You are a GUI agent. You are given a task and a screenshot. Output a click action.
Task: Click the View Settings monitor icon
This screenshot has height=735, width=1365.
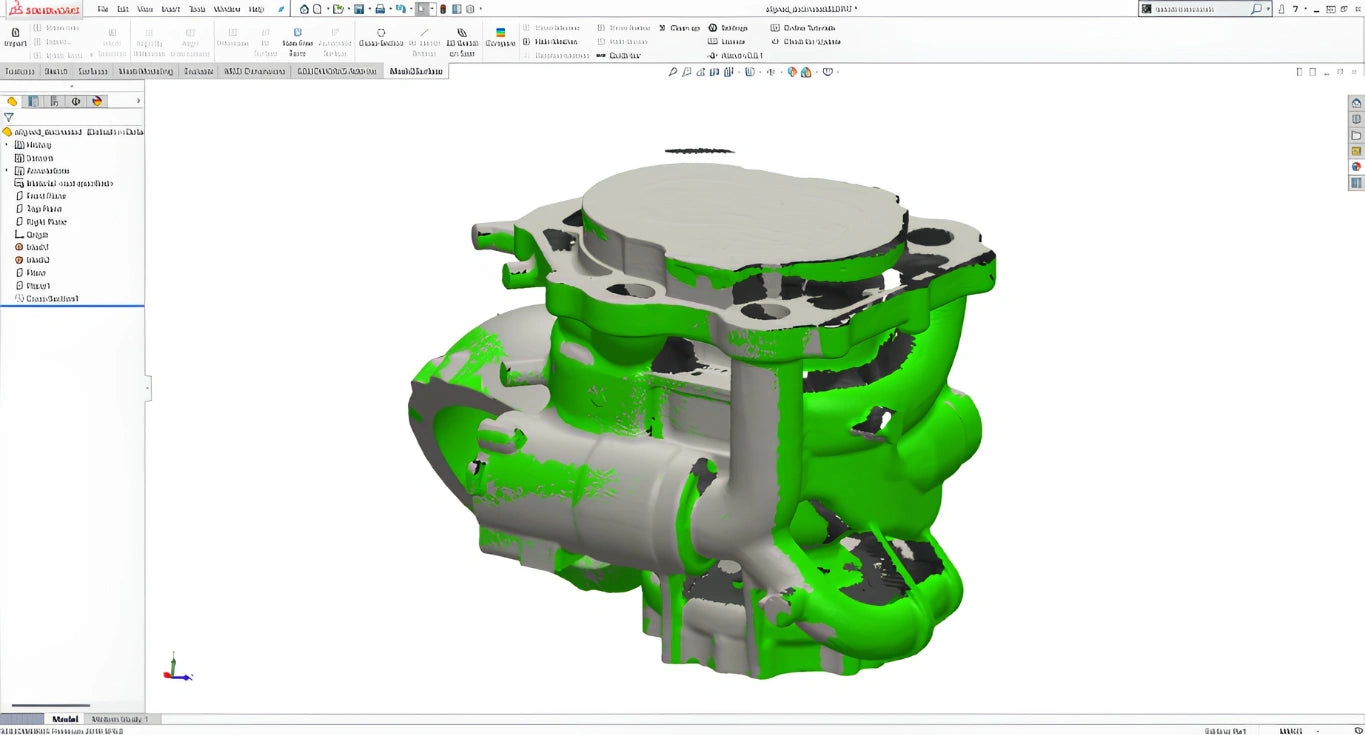[x=827, y=72]
